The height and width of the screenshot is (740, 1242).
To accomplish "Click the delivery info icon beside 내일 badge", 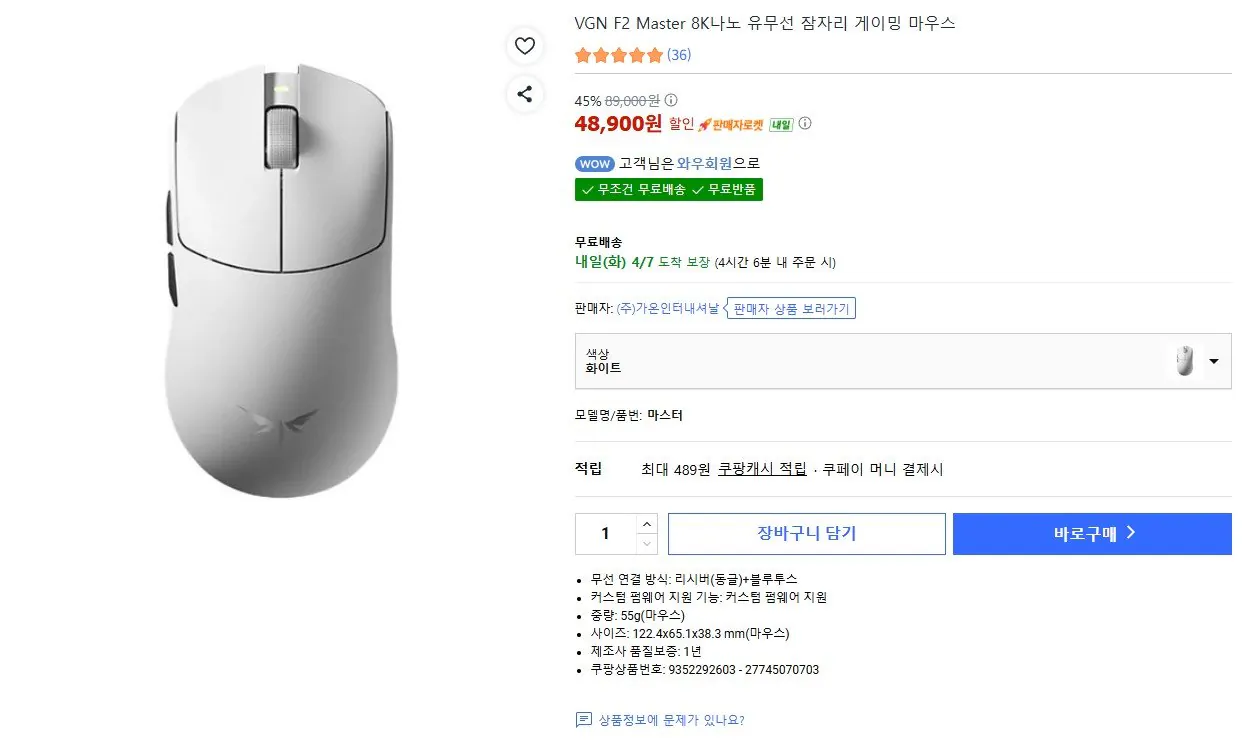I will point(805,123).
